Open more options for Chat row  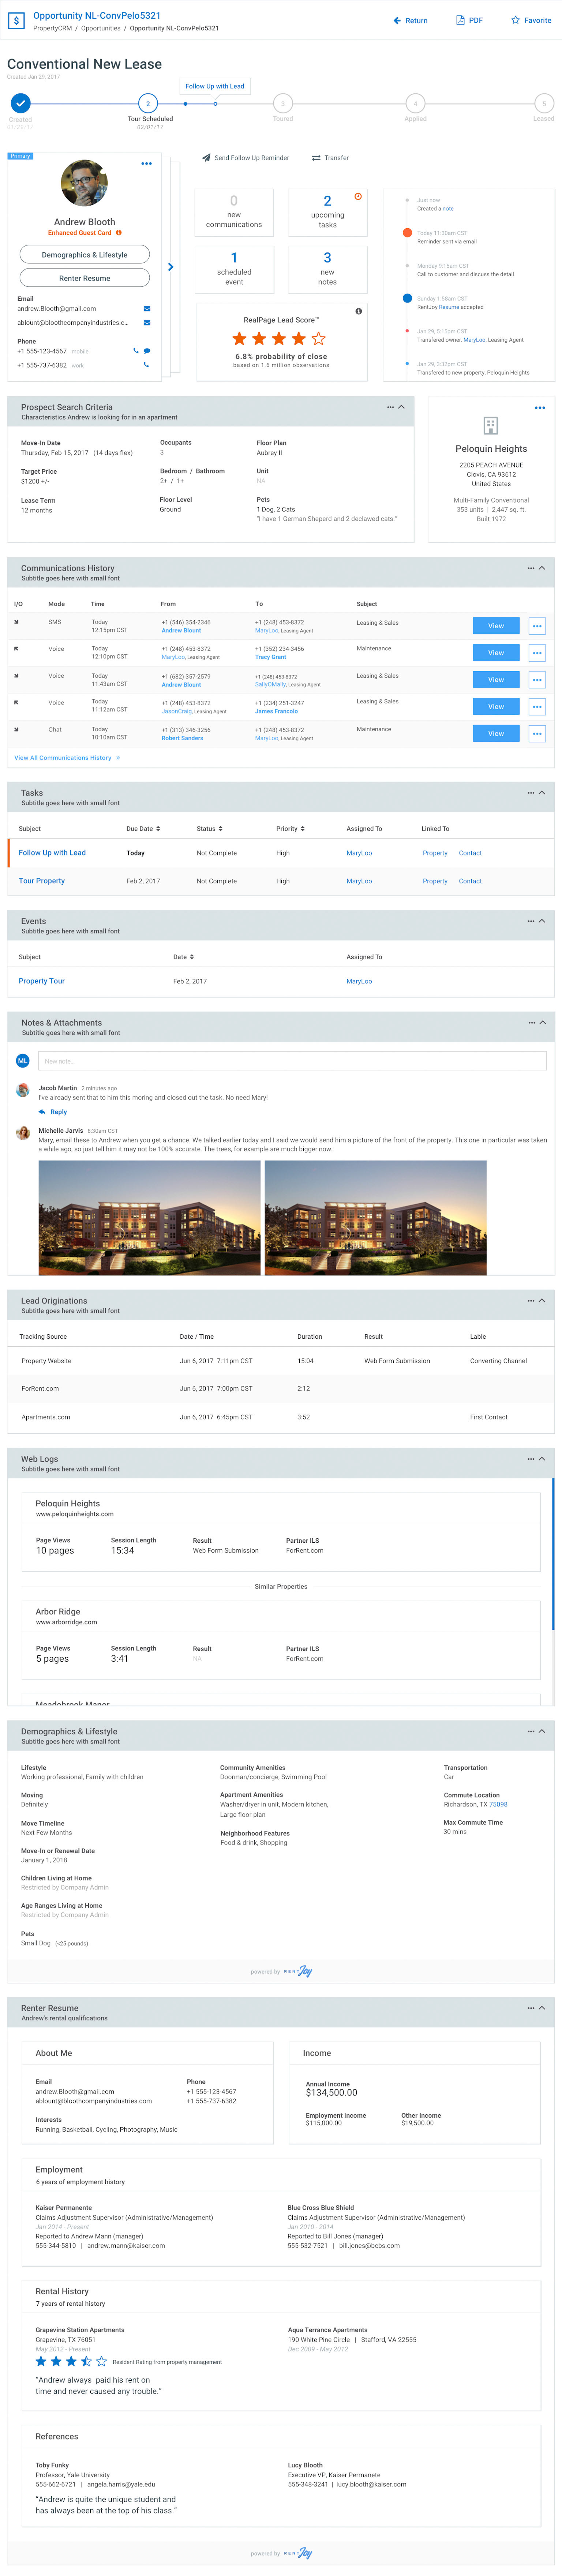537,734
